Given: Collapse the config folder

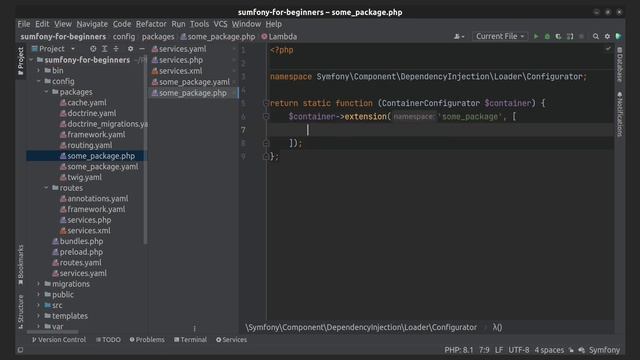Looking at the screenshot, I should (x=39, y=81).
